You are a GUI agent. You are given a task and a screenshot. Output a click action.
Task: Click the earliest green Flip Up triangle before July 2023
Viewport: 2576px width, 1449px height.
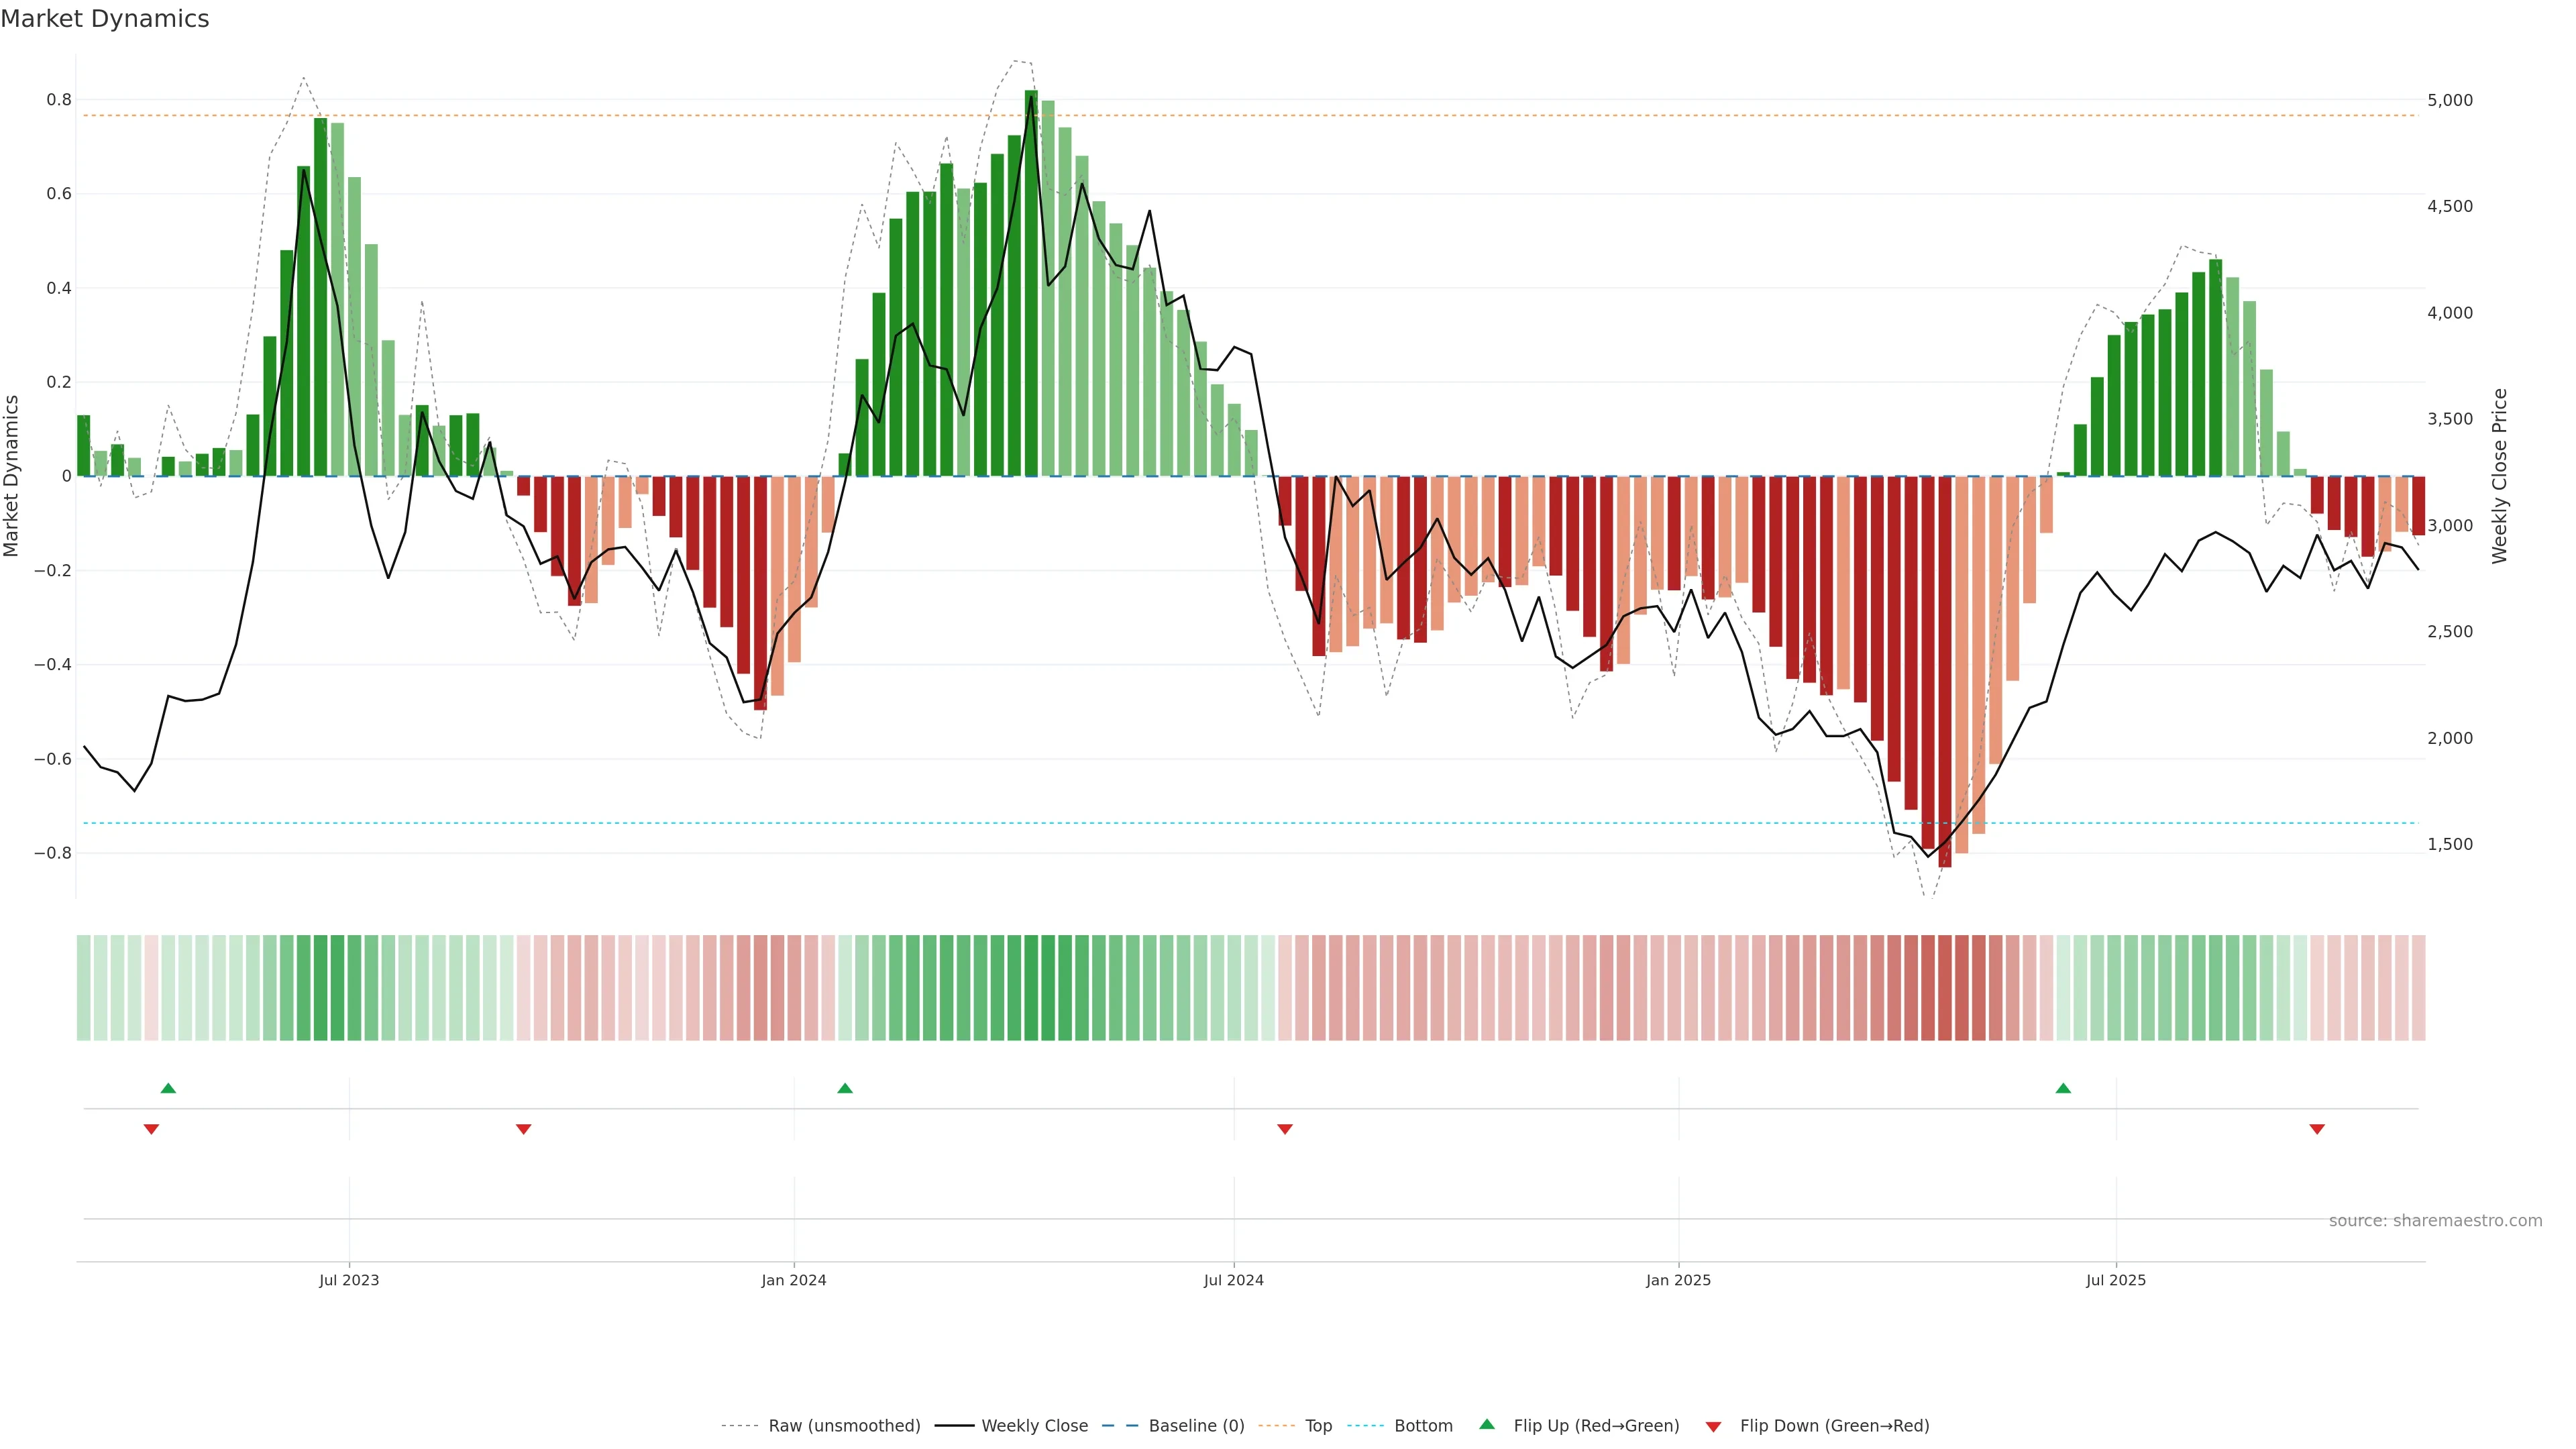(168, 1088)
